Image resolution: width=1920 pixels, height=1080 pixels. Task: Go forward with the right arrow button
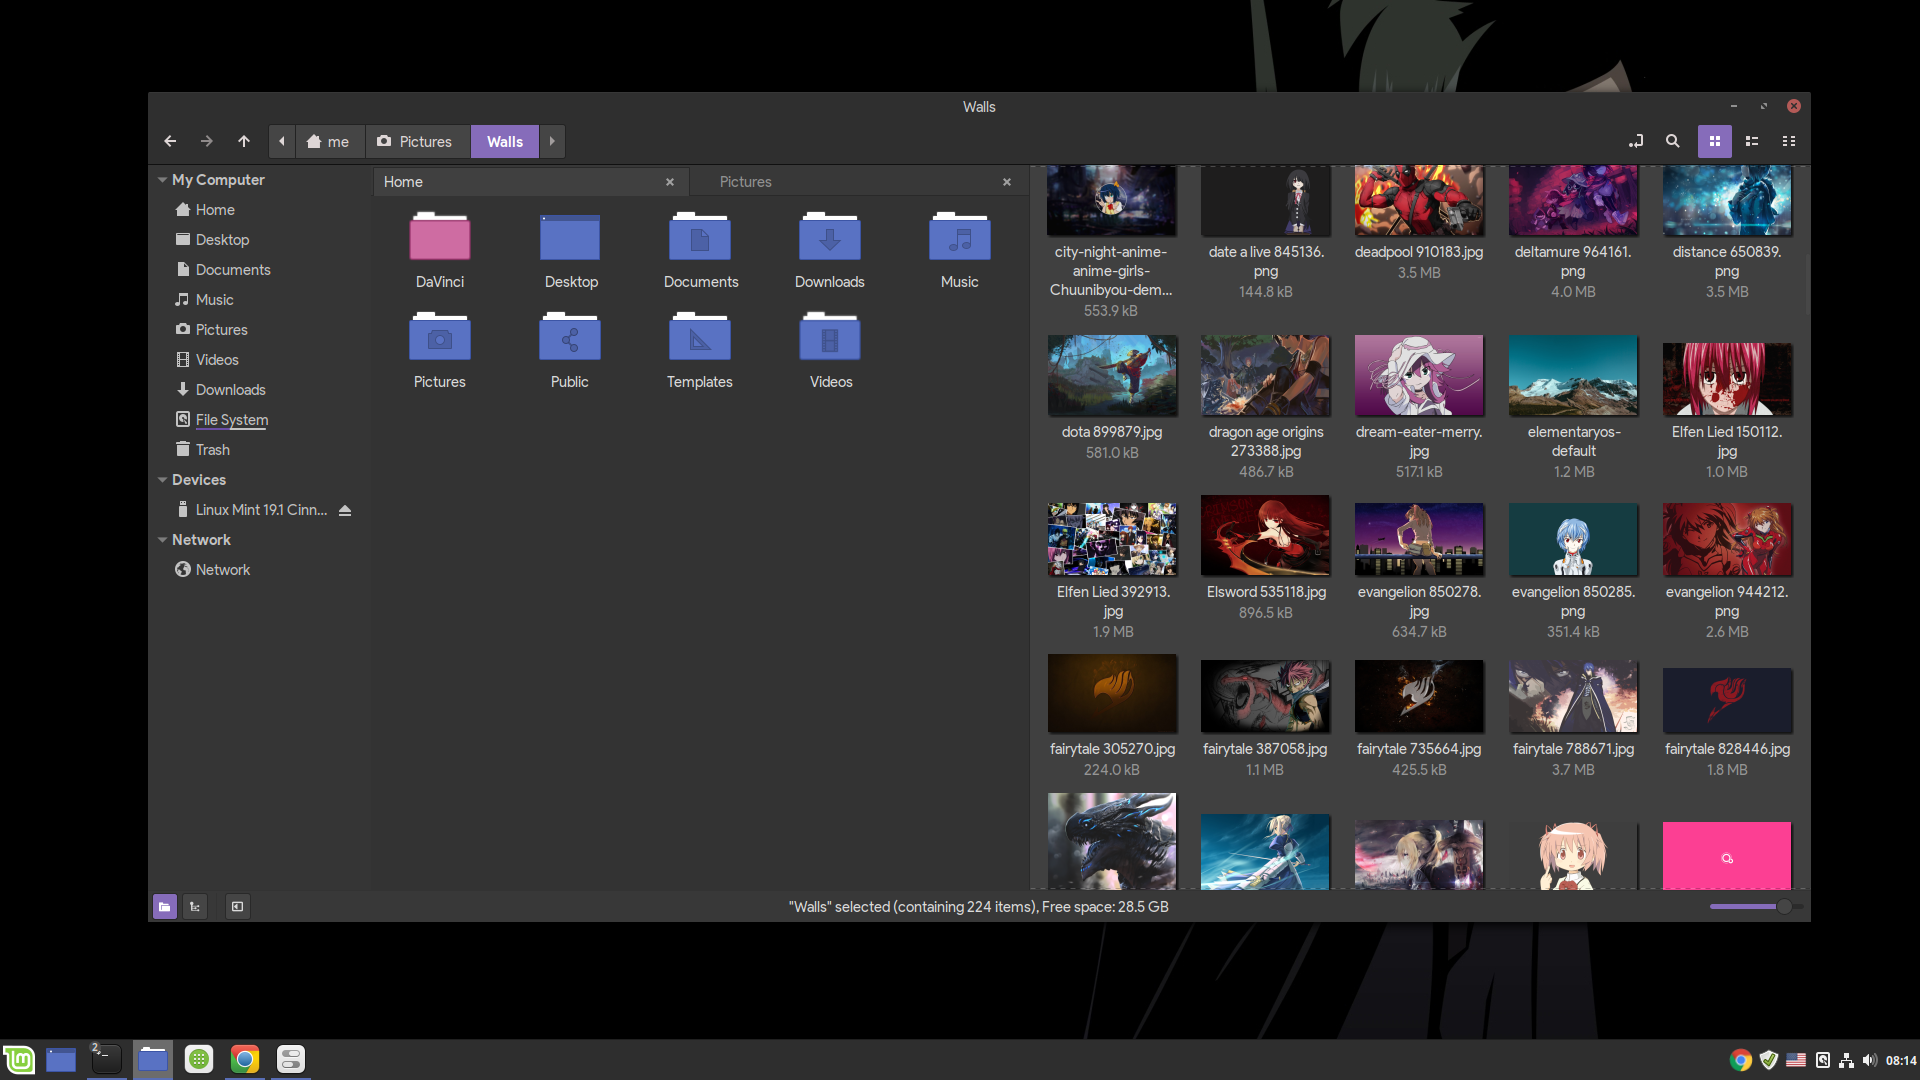pyautogui.click(x=207, y=141)
